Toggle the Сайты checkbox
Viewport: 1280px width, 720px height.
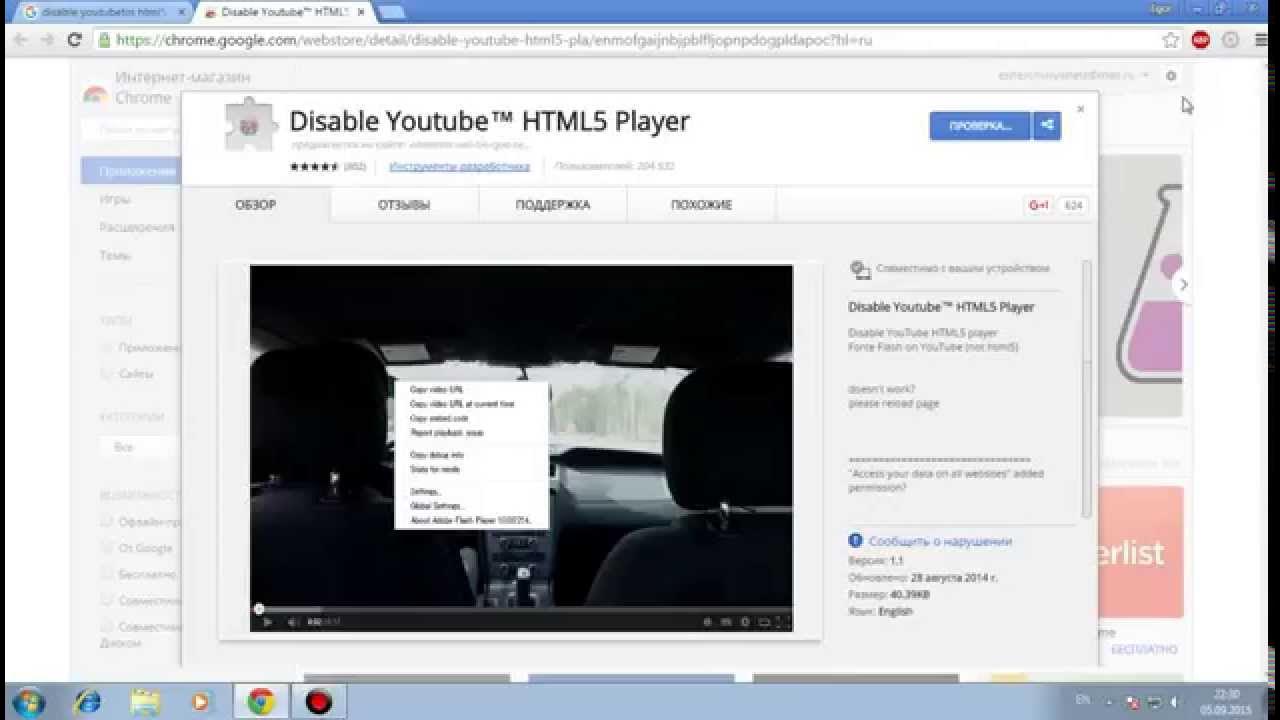click(x=106, y=374)
